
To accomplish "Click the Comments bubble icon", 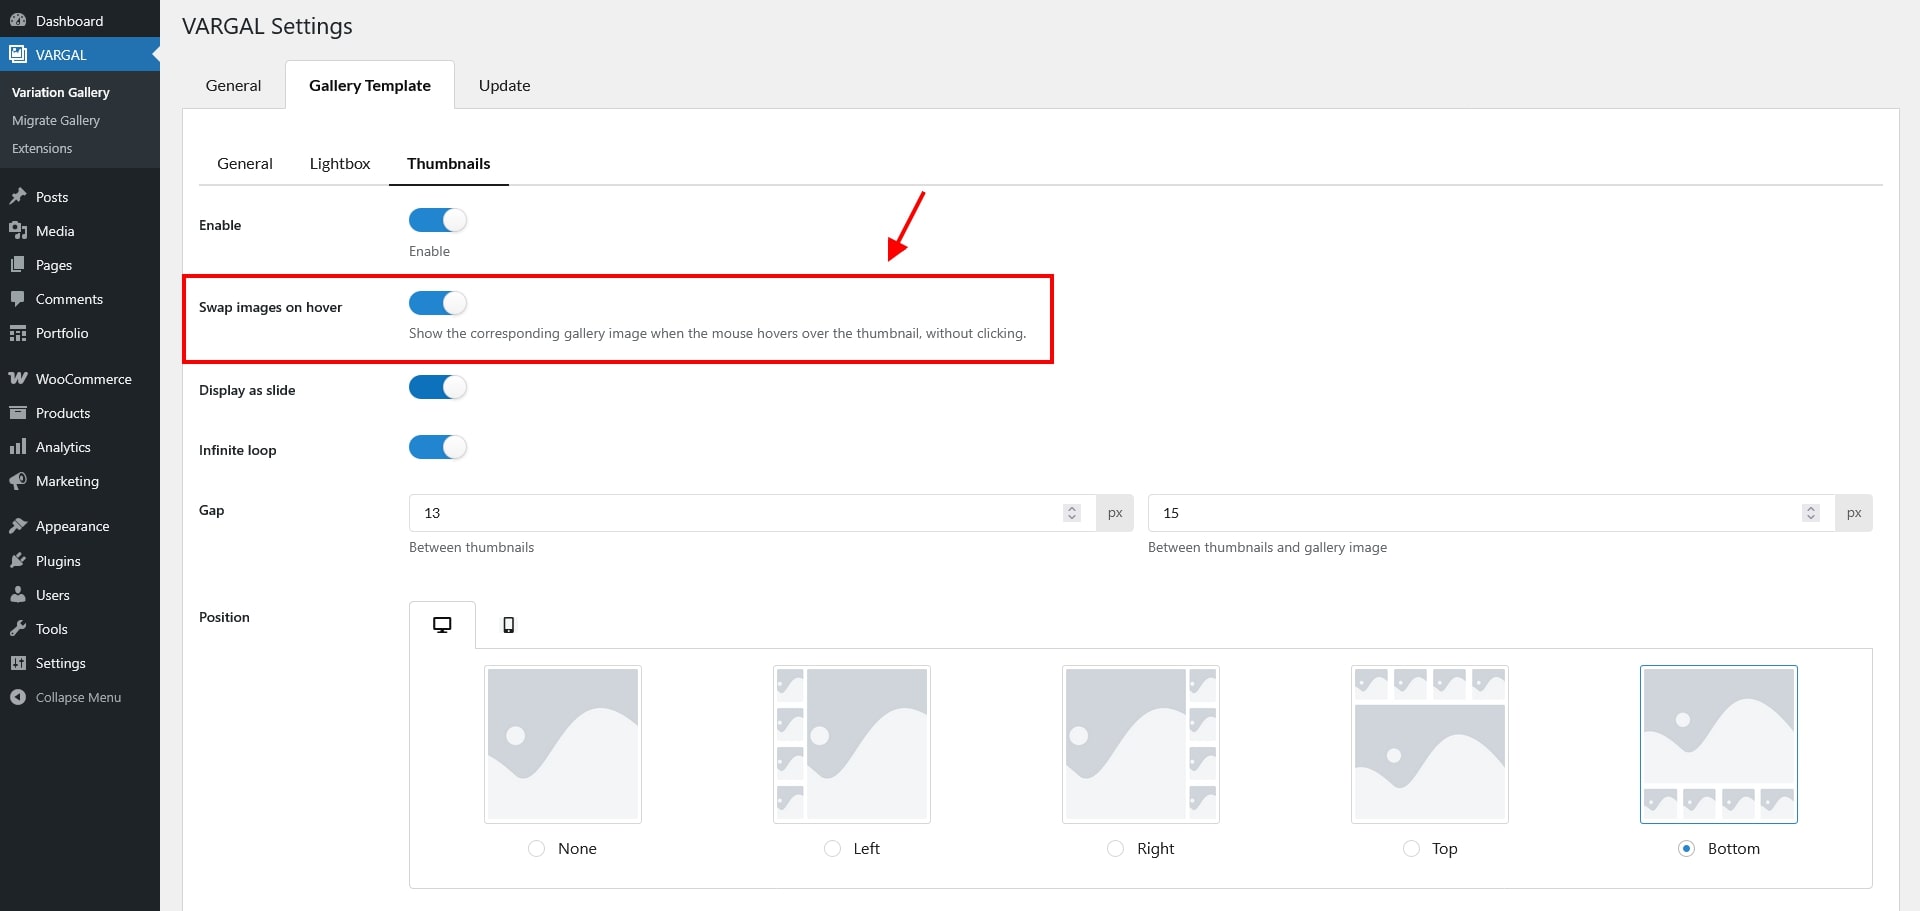I will pos(18,299).
